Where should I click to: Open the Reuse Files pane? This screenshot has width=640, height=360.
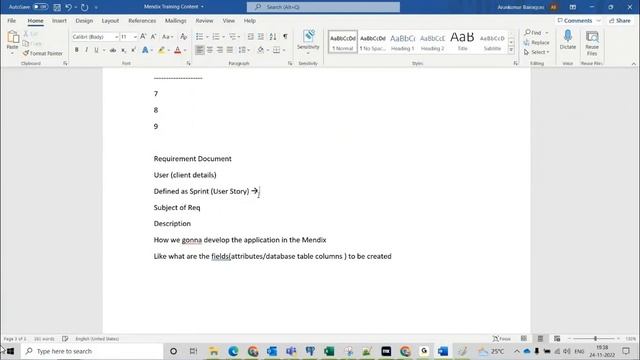tap(592, 42)
